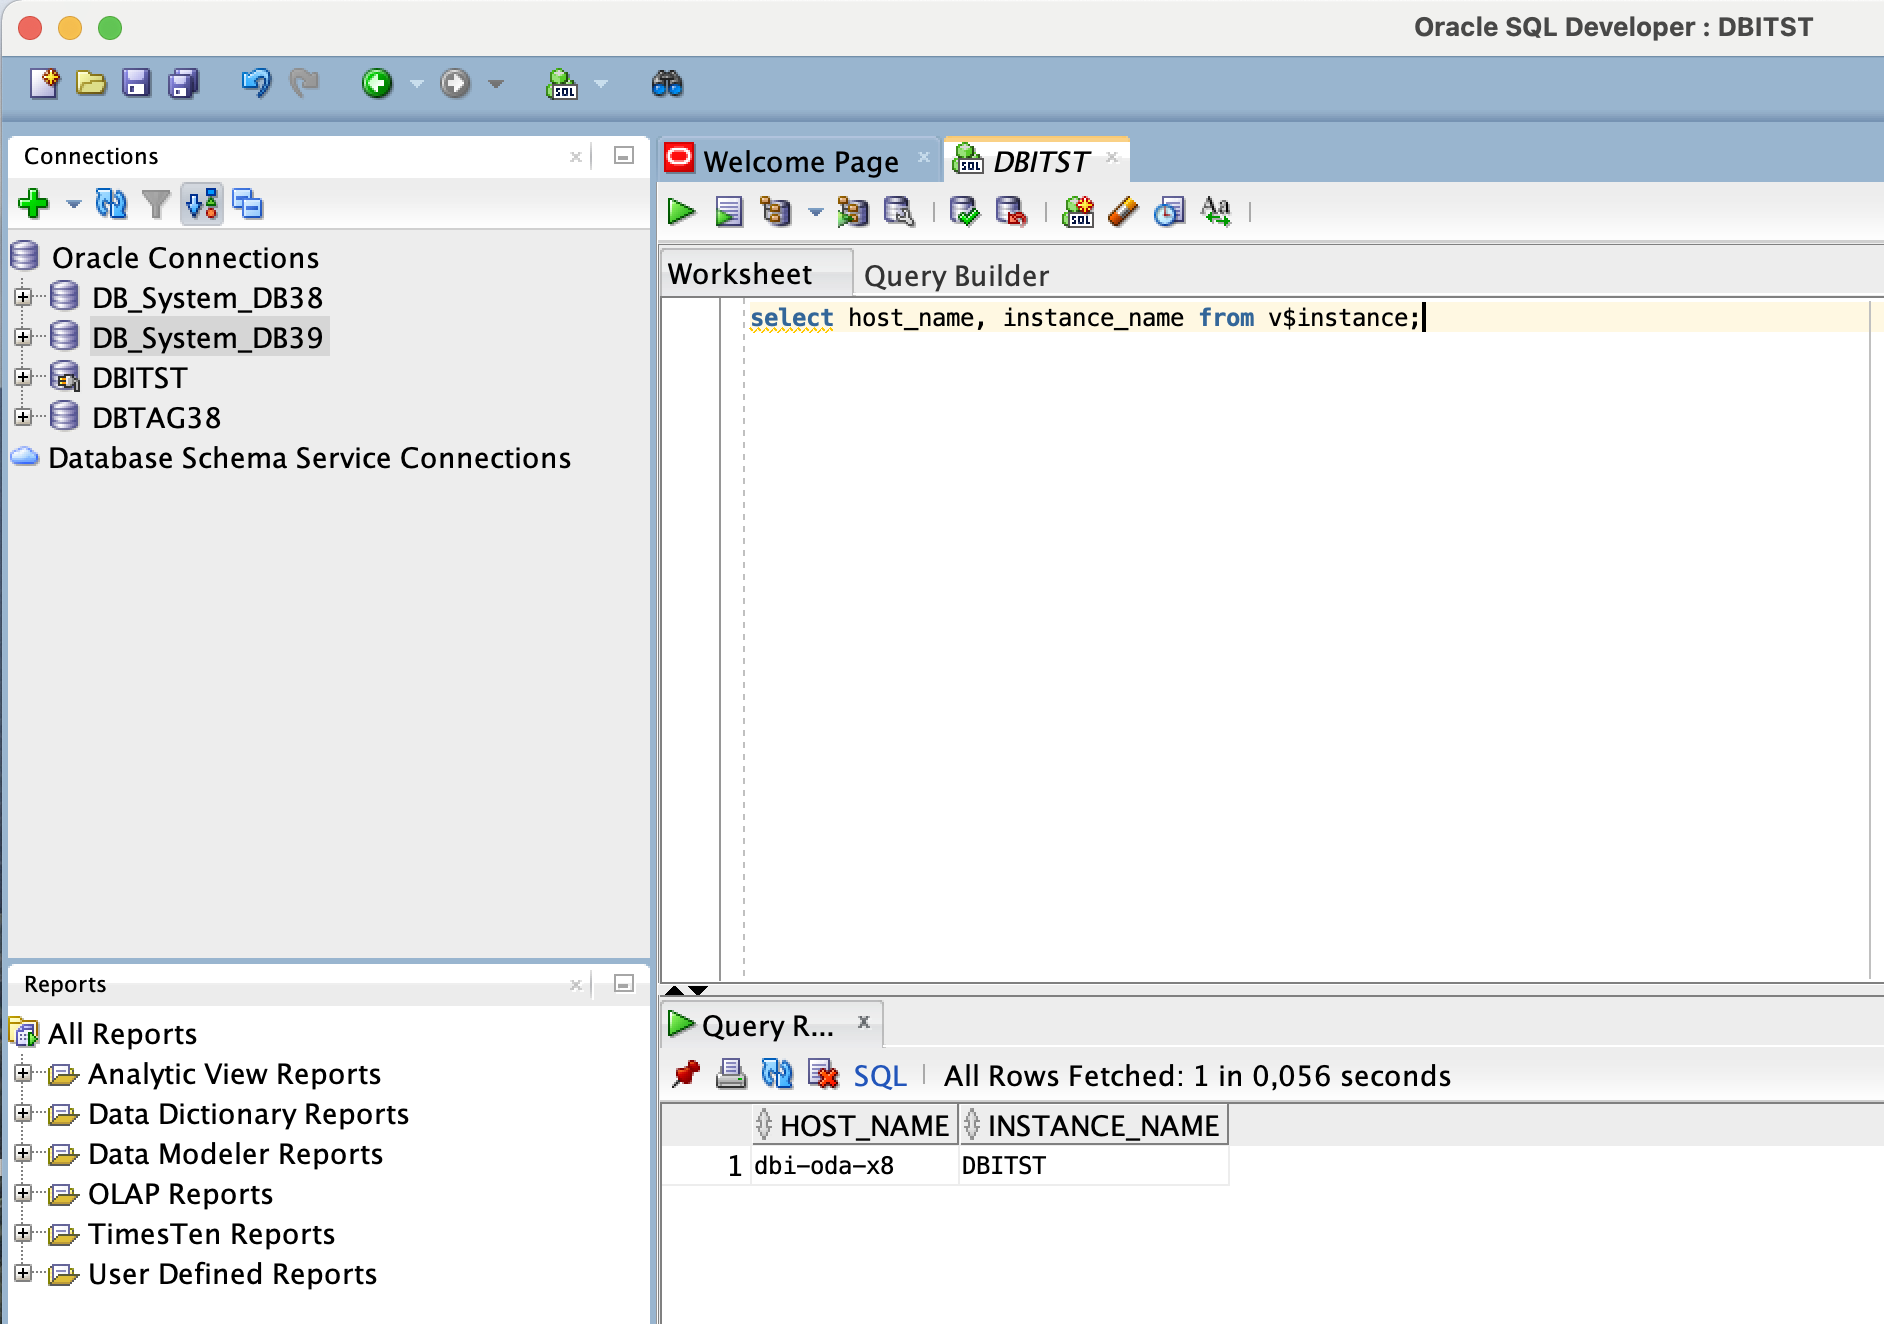
Task: Click the blue SQL link in results
Action: 880,1076
